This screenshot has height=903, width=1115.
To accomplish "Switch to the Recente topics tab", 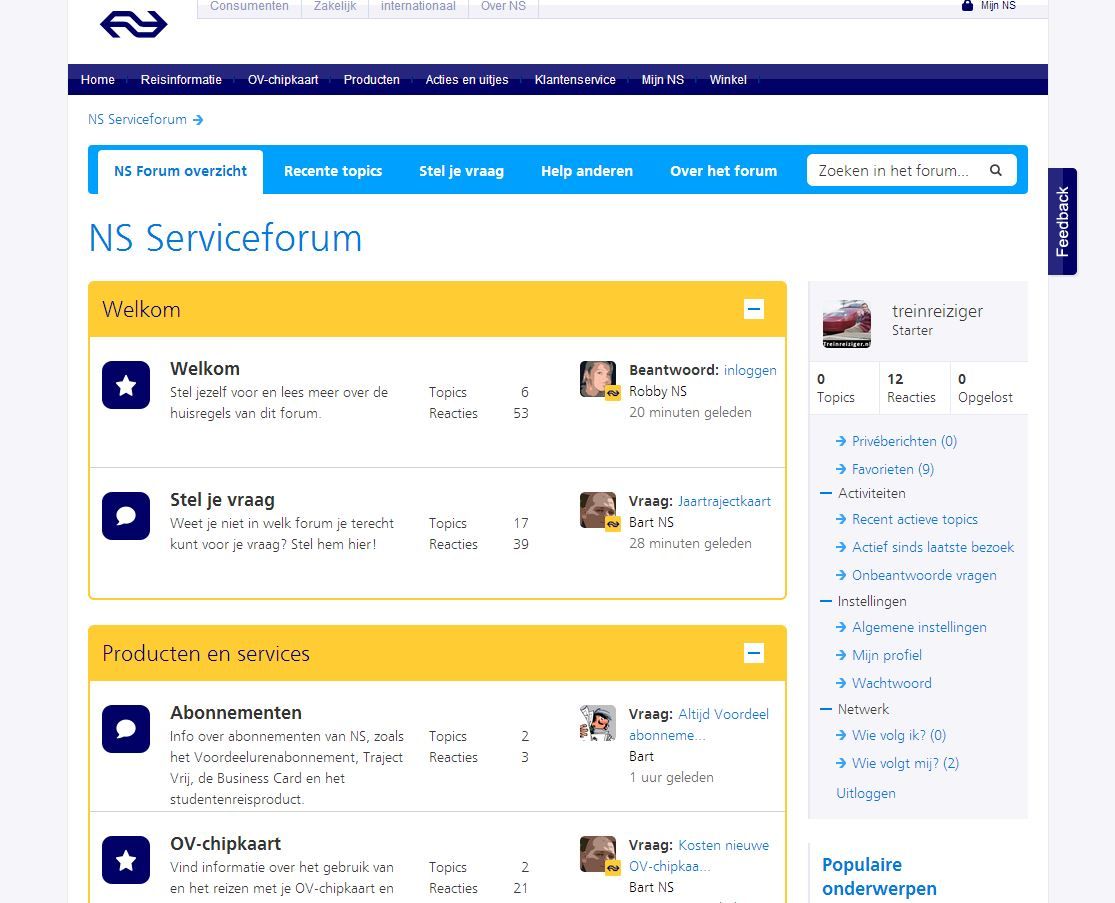I will pos(333,171).
